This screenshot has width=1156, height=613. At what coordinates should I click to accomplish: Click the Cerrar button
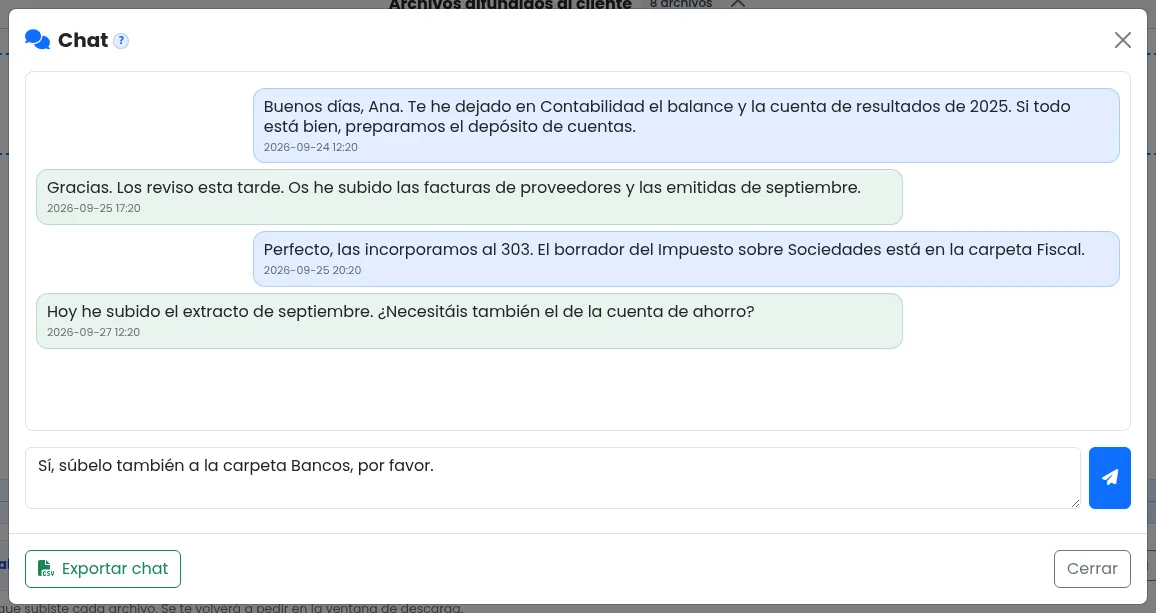[1092, 569]
